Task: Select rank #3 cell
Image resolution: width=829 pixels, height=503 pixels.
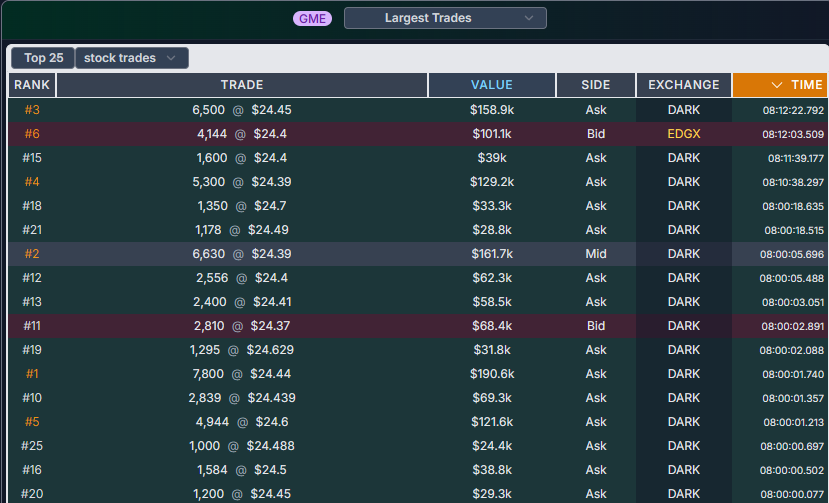Action: coord(32,110)
